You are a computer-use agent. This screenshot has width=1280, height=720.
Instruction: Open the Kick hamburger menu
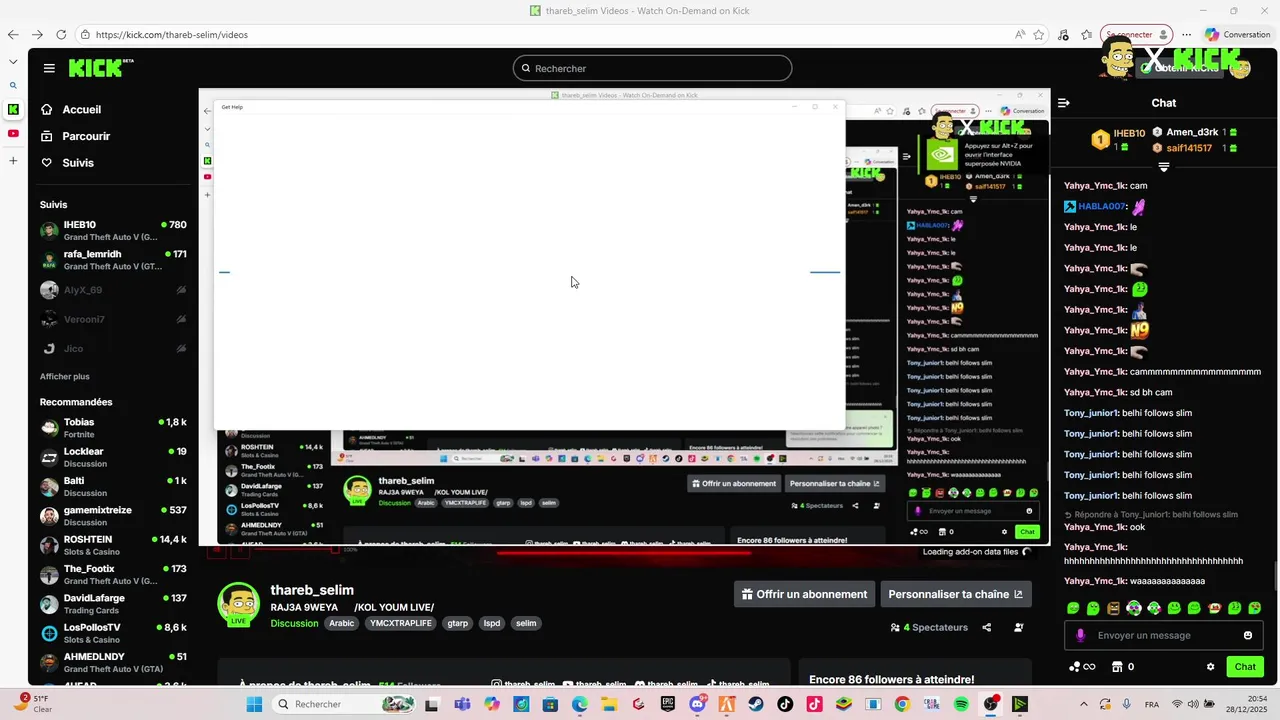[49, 68]
